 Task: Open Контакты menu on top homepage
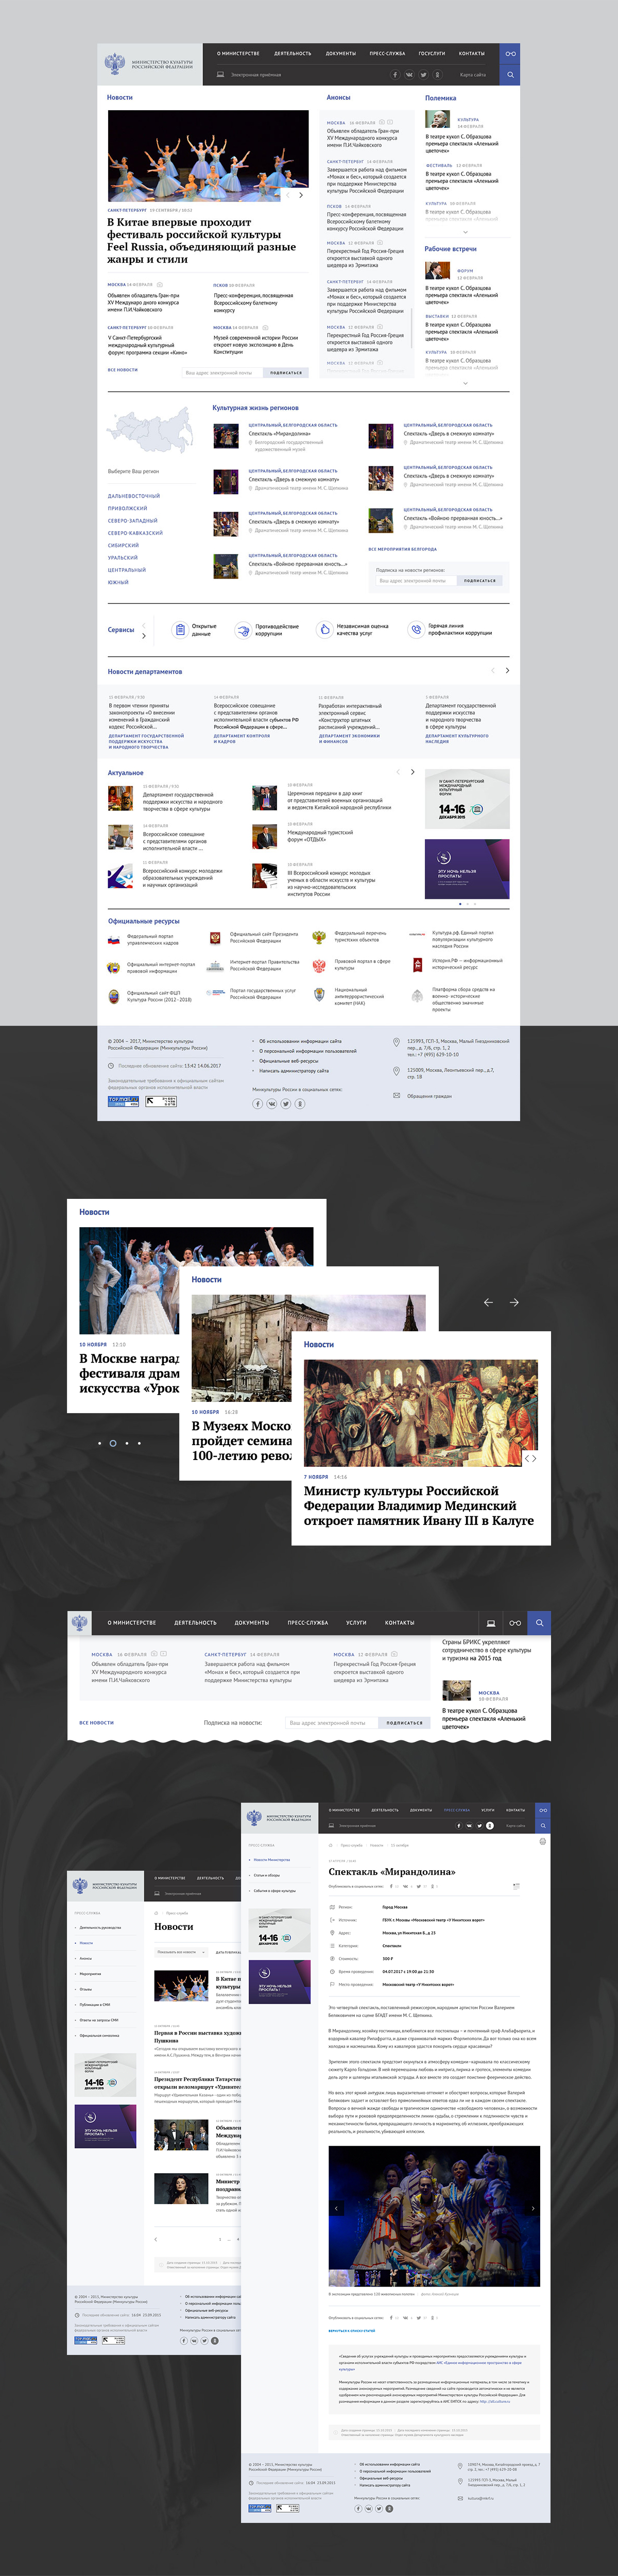472,53
